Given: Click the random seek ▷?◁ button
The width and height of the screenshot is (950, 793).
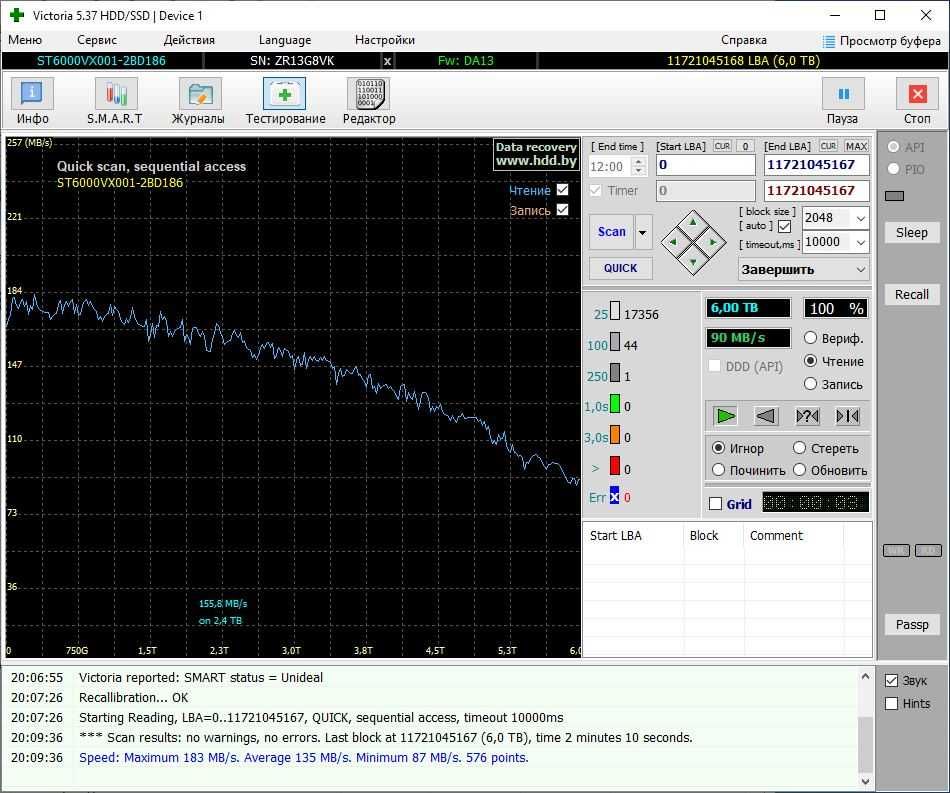Looking at the screenshot, I should click(807, 416).
